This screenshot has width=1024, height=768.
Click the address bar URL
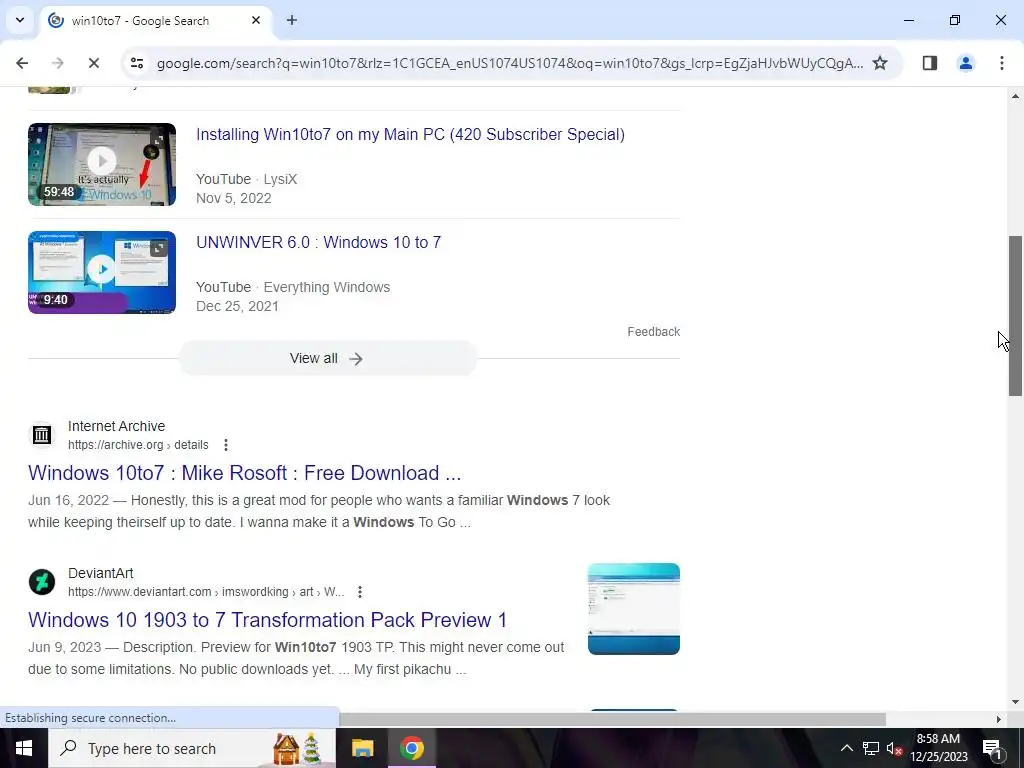pyautogui.click(x=509, y=63)
